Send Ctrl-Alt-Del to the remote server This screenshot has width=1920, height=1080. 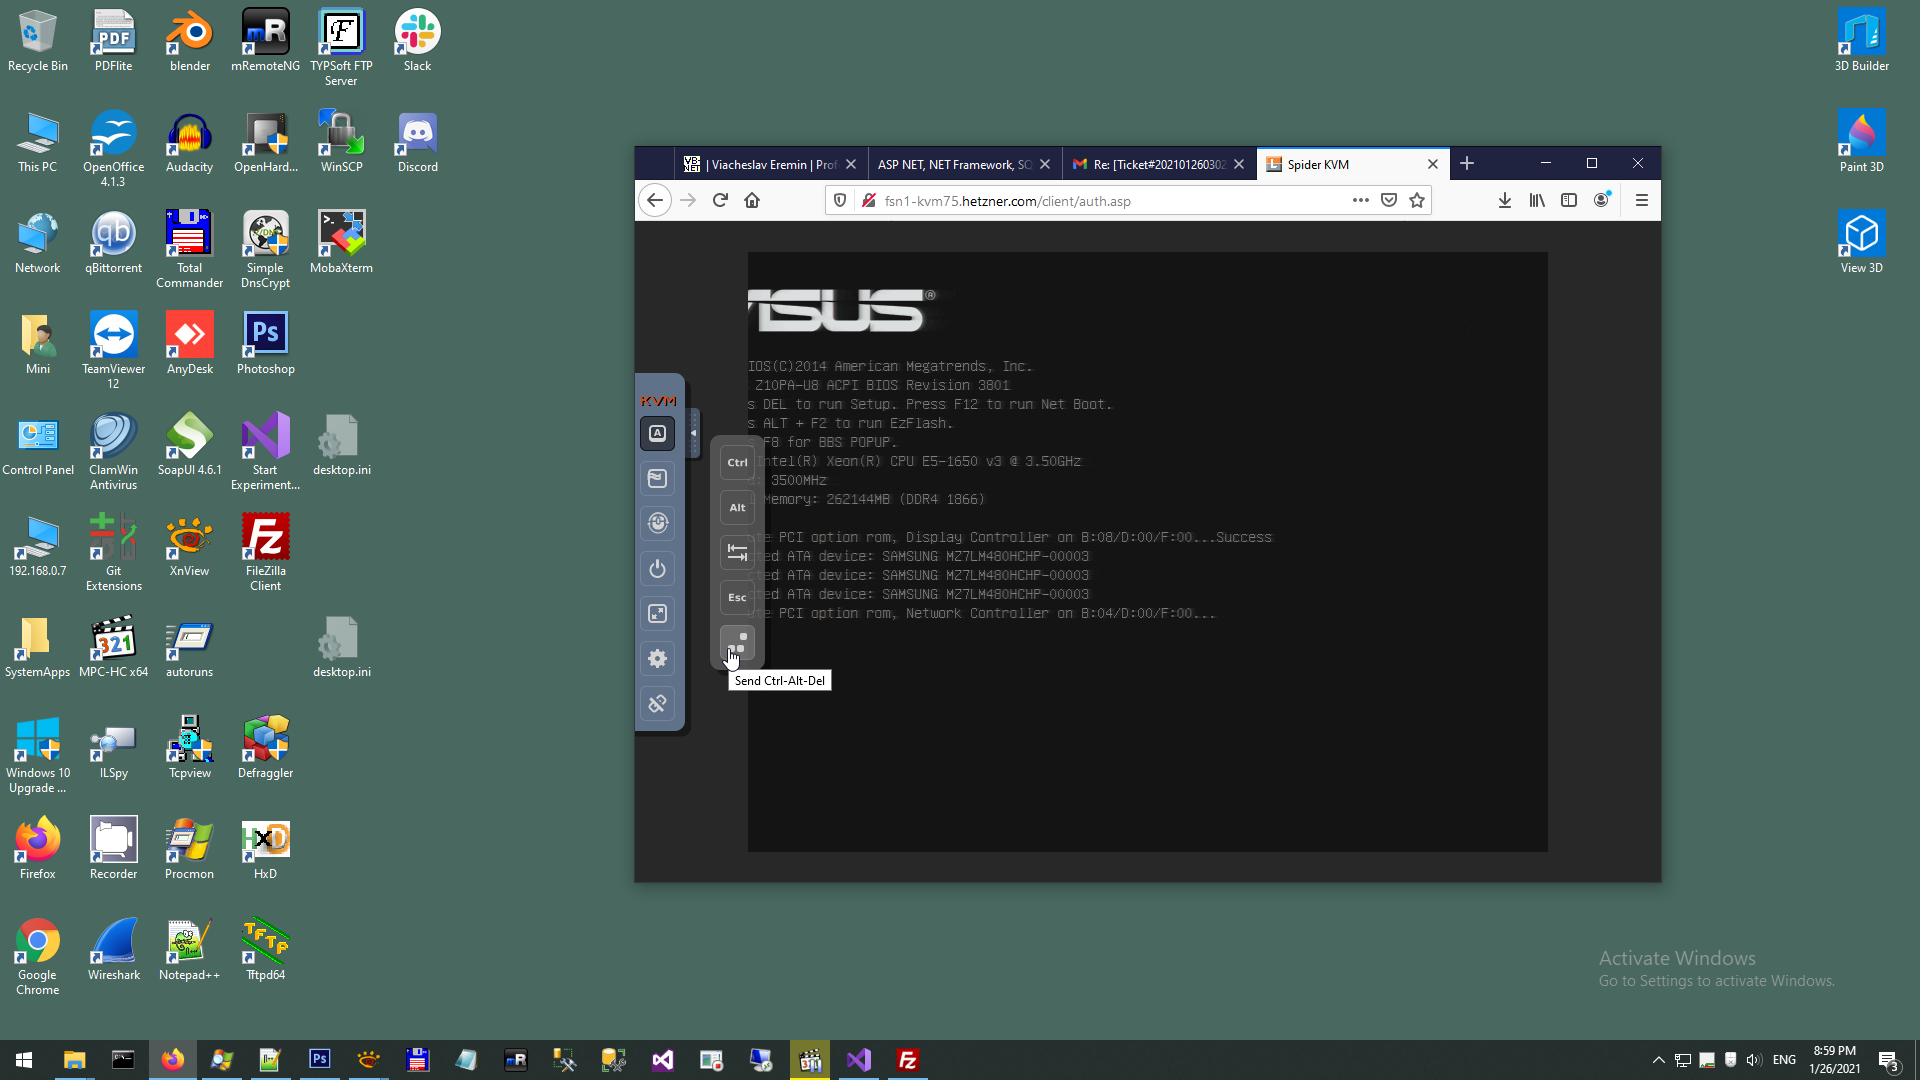point(737,642)
